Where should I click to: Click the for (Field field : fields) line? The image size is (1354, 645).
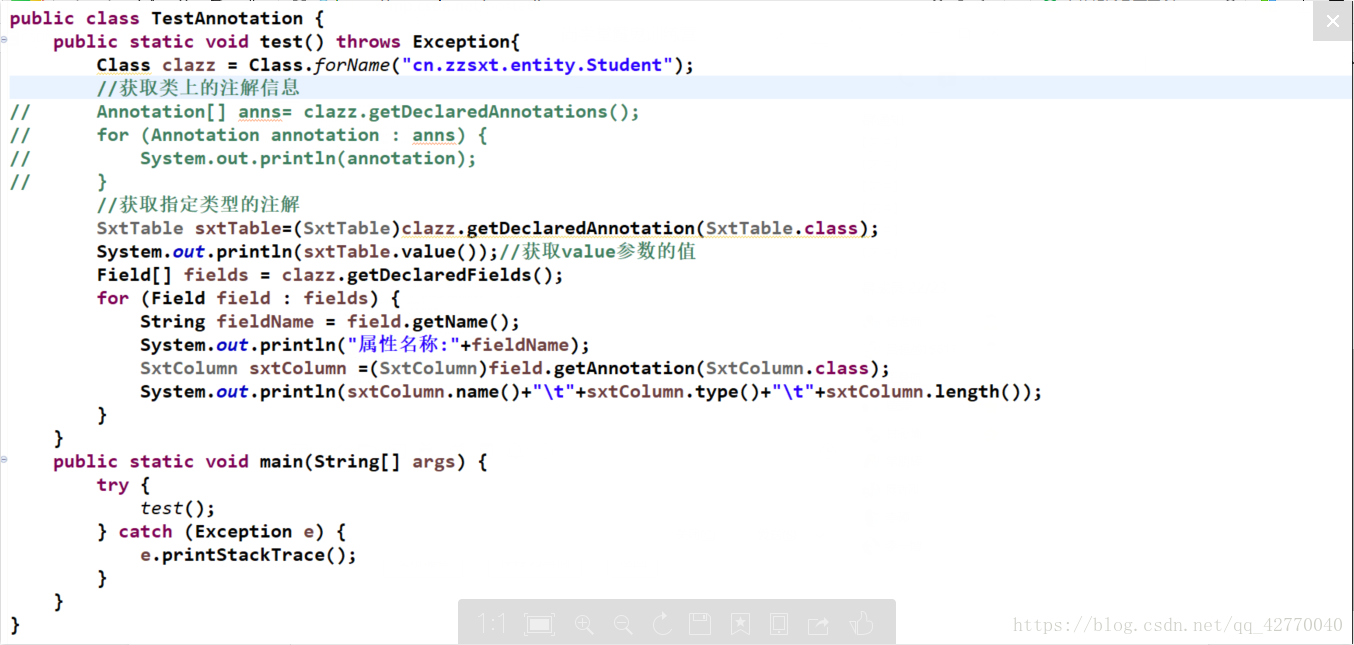pos(248,298)
